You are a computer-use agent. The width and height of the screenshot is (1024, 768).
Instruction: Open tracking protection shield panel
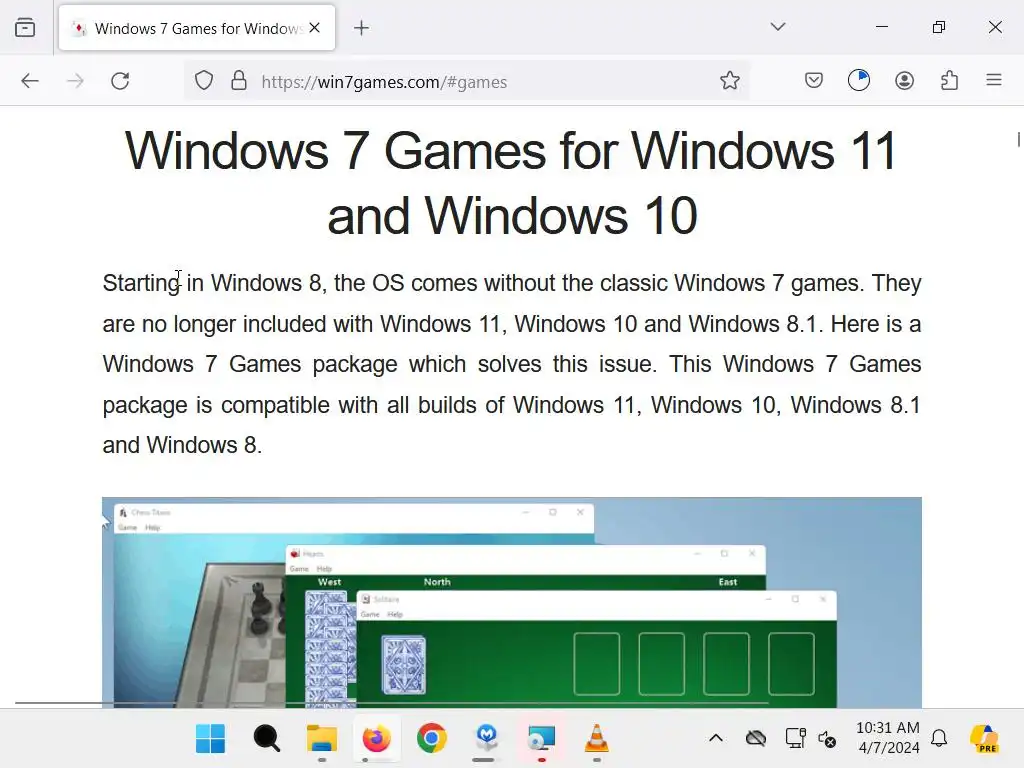click(204, 81)
